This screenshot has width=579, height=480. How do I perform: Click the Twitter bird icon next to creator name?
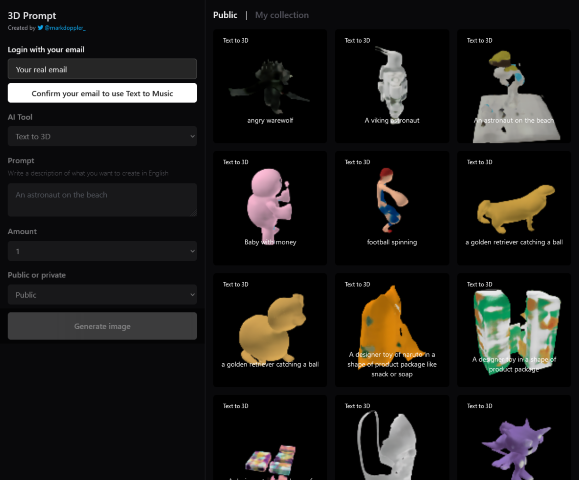click(x=40, y=28)
